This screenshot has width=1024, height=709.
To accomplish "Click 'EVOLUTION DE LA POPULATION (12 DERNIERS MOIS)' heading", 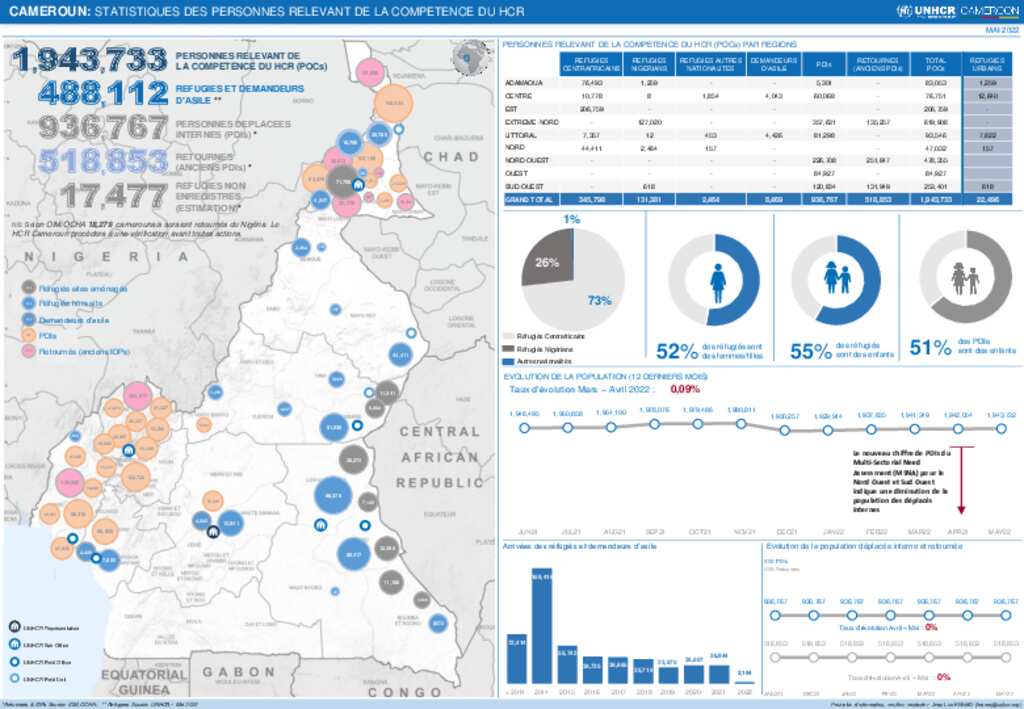I will click(x=605, y=377).
